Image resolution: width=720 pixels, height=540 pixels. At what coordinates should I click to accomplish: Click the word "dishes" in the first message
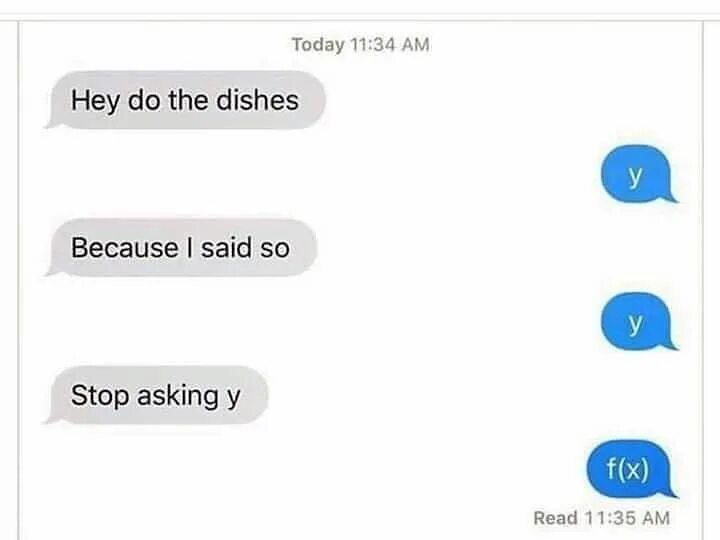click(257, 100)
